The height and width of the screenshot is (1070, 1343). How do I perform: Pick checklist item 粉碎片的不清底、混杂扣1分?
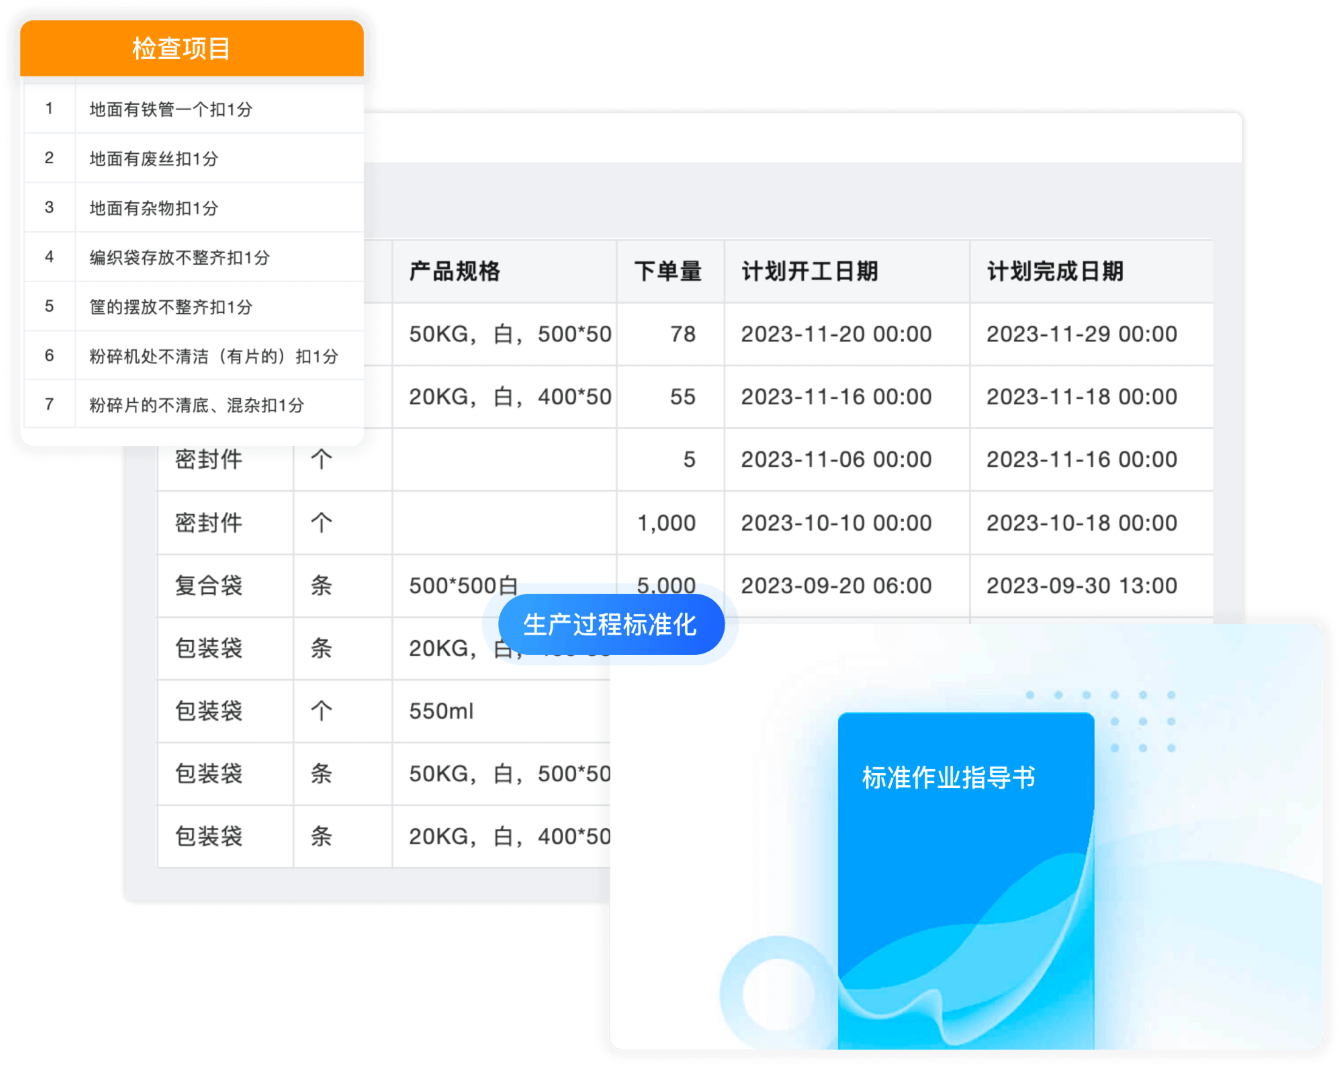click(x=196, y=405)
